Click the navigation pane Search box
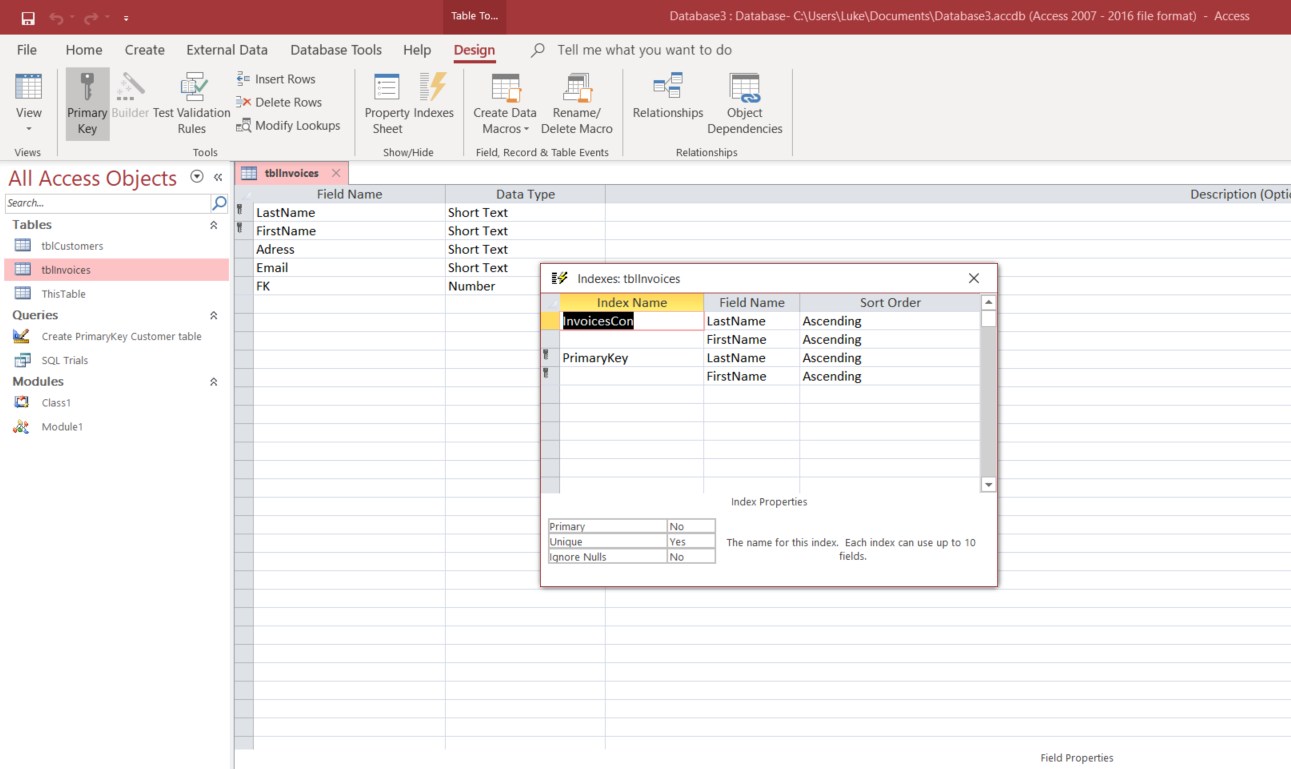Image resolution: width=1291 pixels, height=769 pixels. [x=106, y=203]
